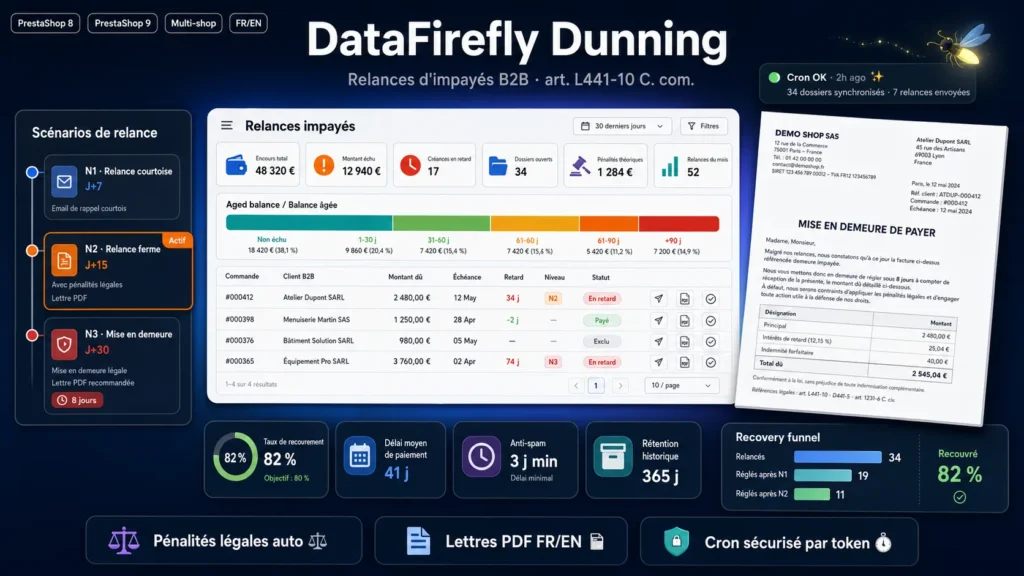Mark order #000412 as resolved with checkmark
The width and height of the screenshot is (1024, 576).
(x=711, y=298)
